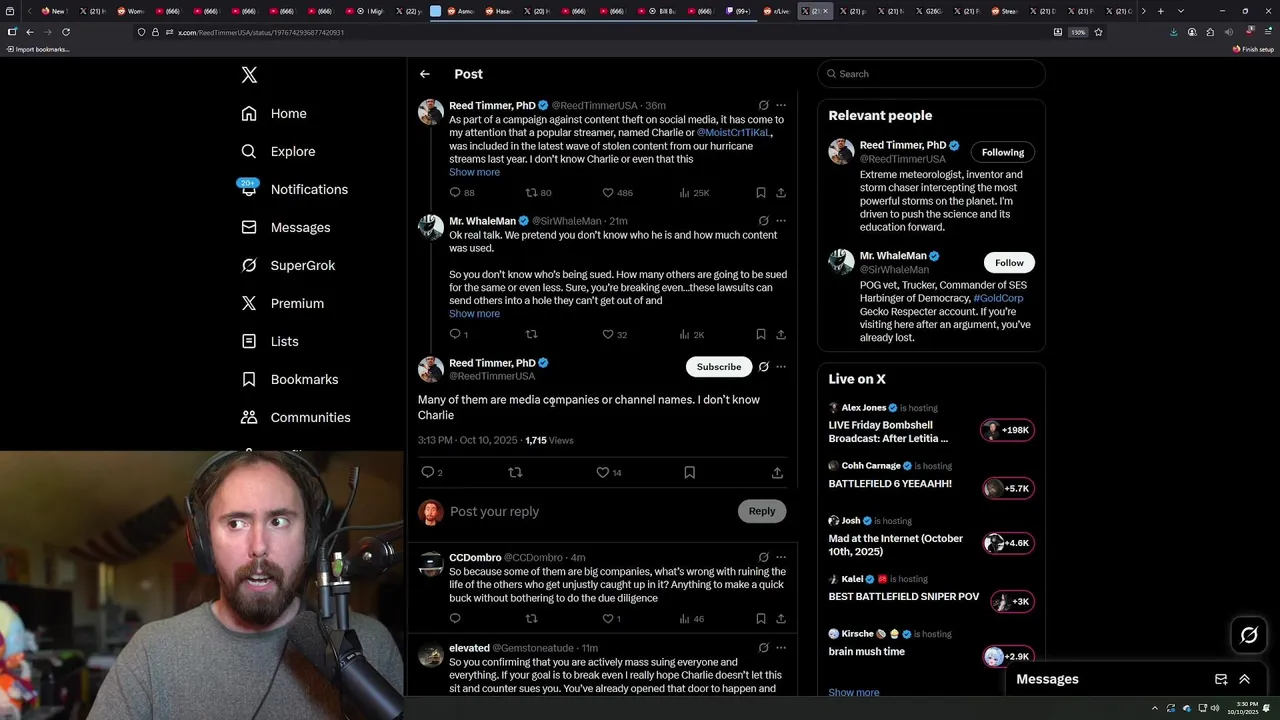Open more options on Reed Timmer's first post

pyautogui.click(x=781, y=105)
